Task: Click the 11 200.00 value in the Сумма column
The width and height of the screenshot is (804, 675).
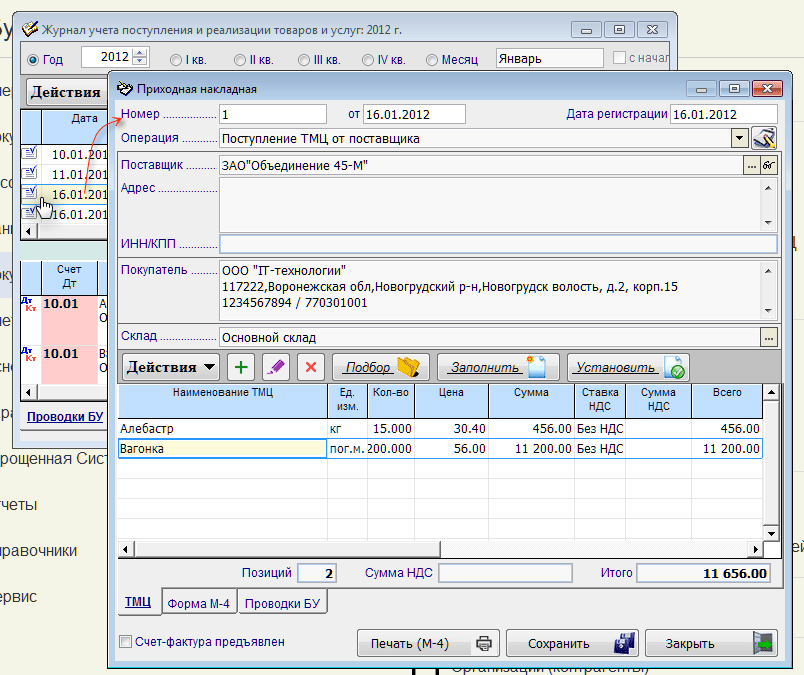Action: point(531,448)
